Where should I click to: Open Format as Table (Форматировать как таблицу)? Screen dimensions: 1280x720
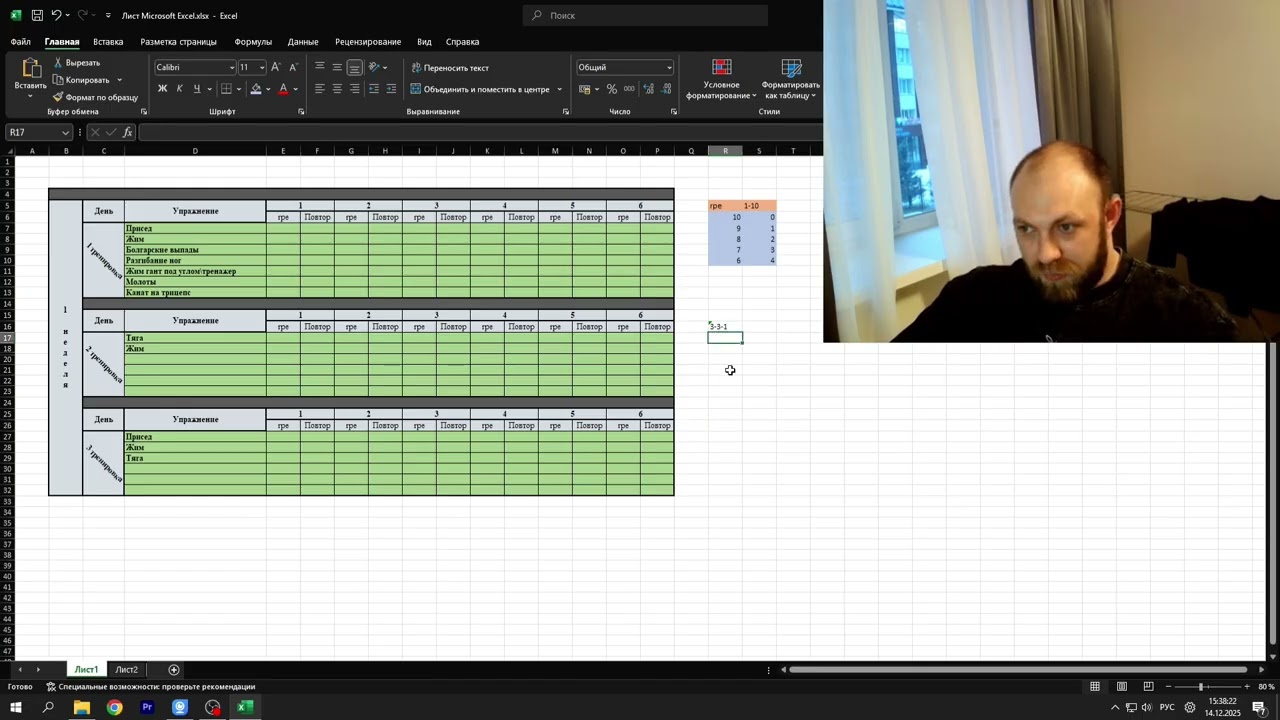click(790, 78)
